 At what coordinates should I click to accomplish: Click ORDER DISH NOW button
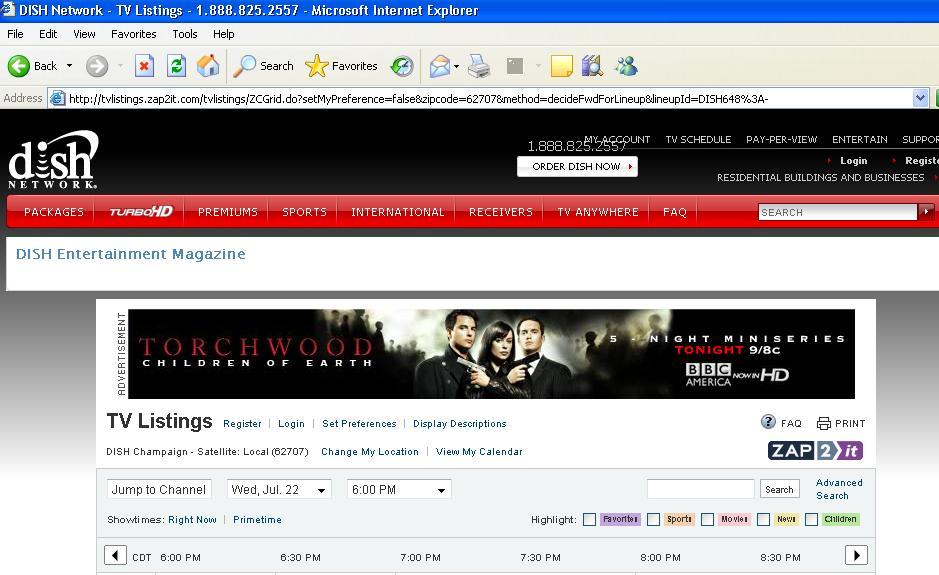tap(577, 167)
